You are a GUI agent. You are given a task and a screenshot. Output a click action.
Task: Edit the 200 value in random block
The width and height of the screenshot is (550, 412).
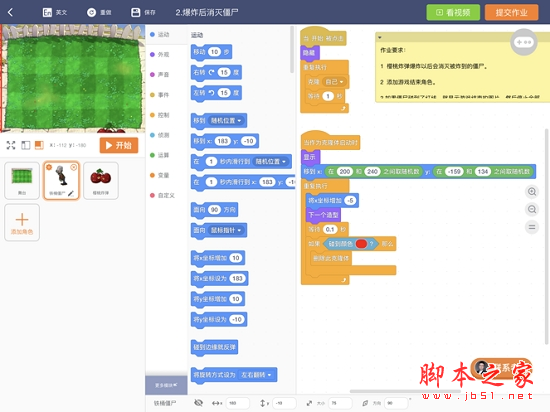[345, 171]
